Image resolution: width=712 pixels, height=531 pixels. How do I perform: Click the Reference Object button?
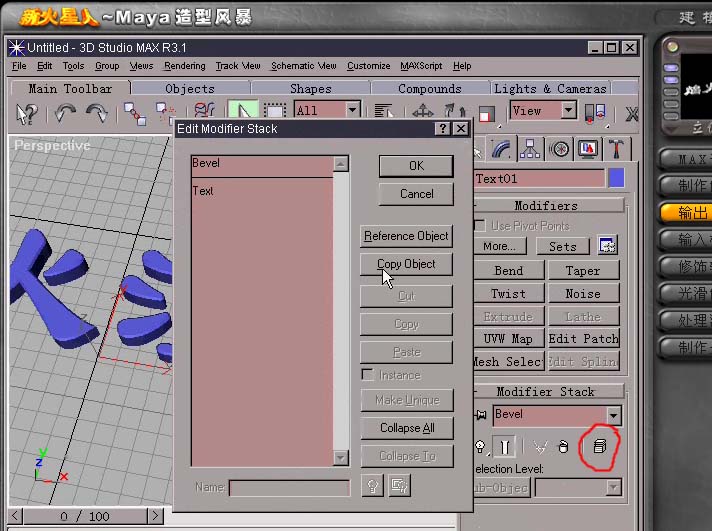(406, 236)
